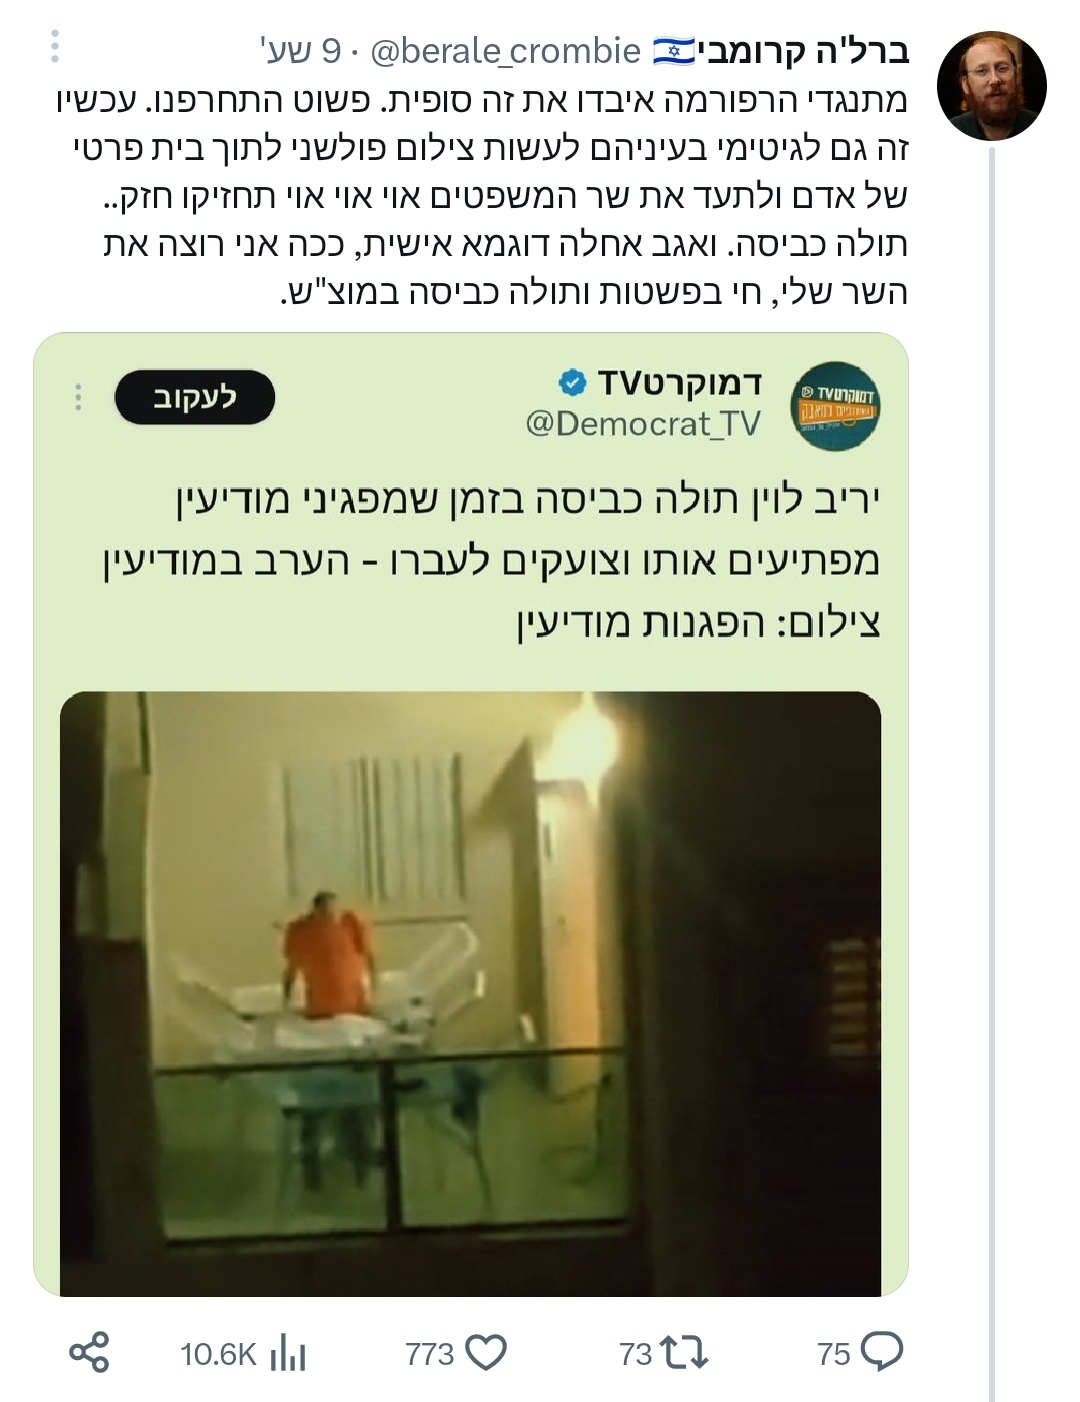Open view analytics bar-chart icon
This screenshot has width=1080, height=1402.
(288, 1353)
